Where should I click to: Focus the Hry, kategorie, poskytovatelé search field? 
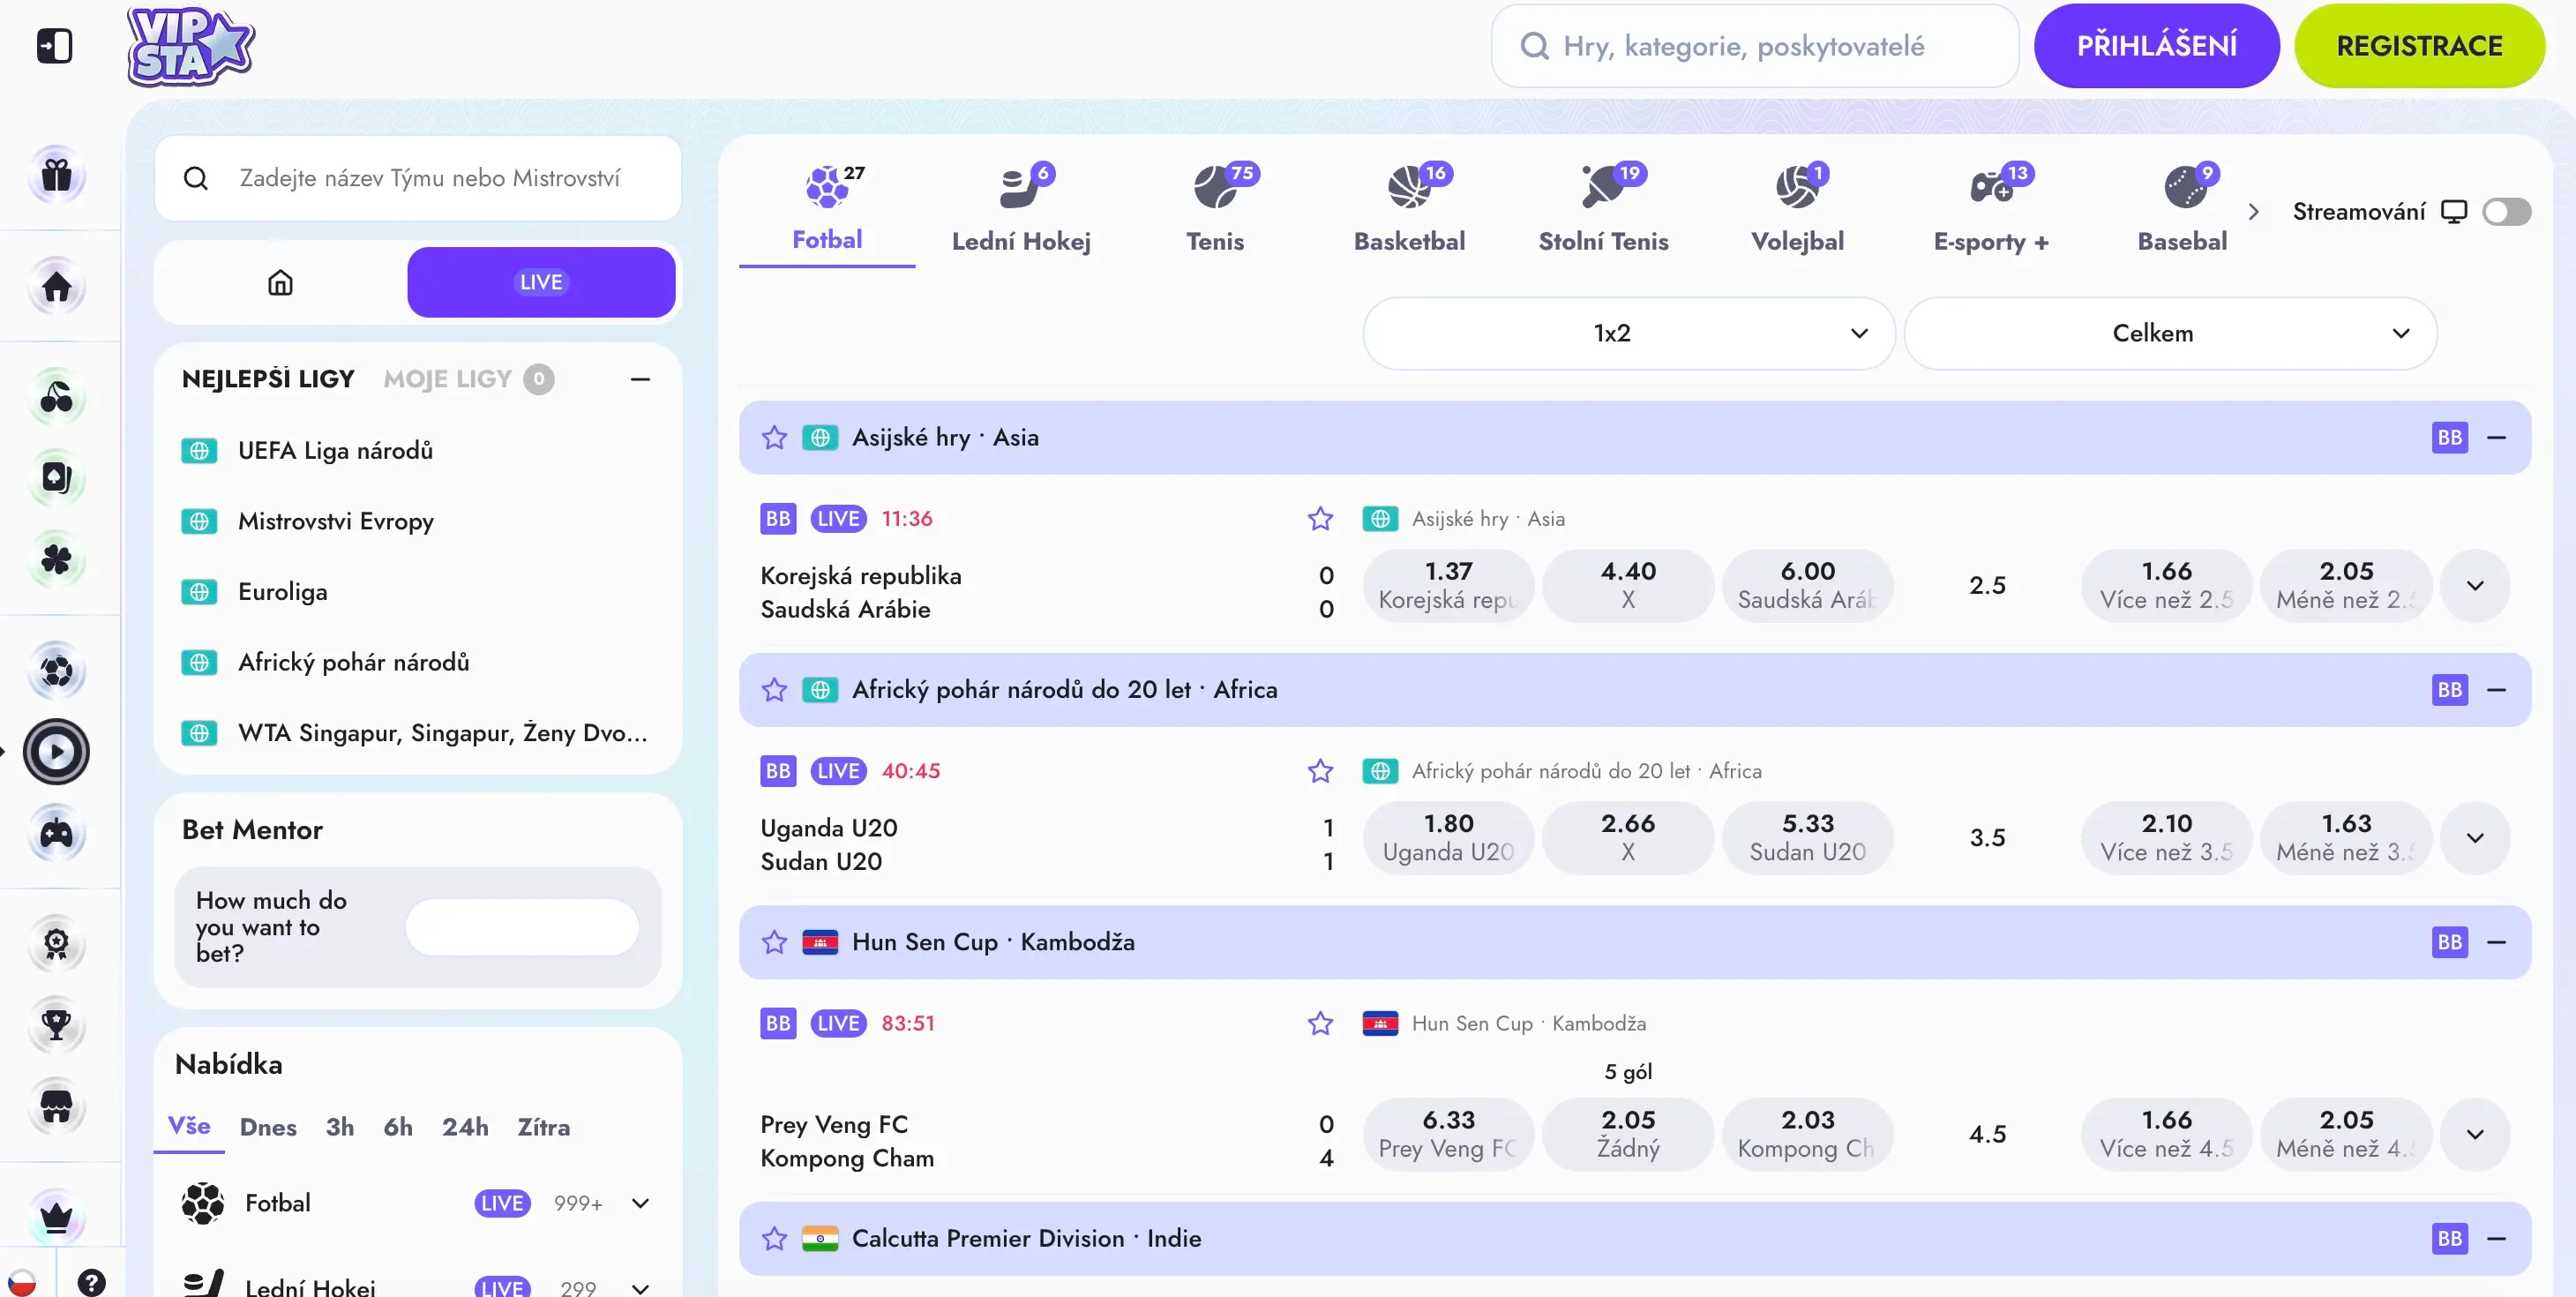pos(1754,46)
